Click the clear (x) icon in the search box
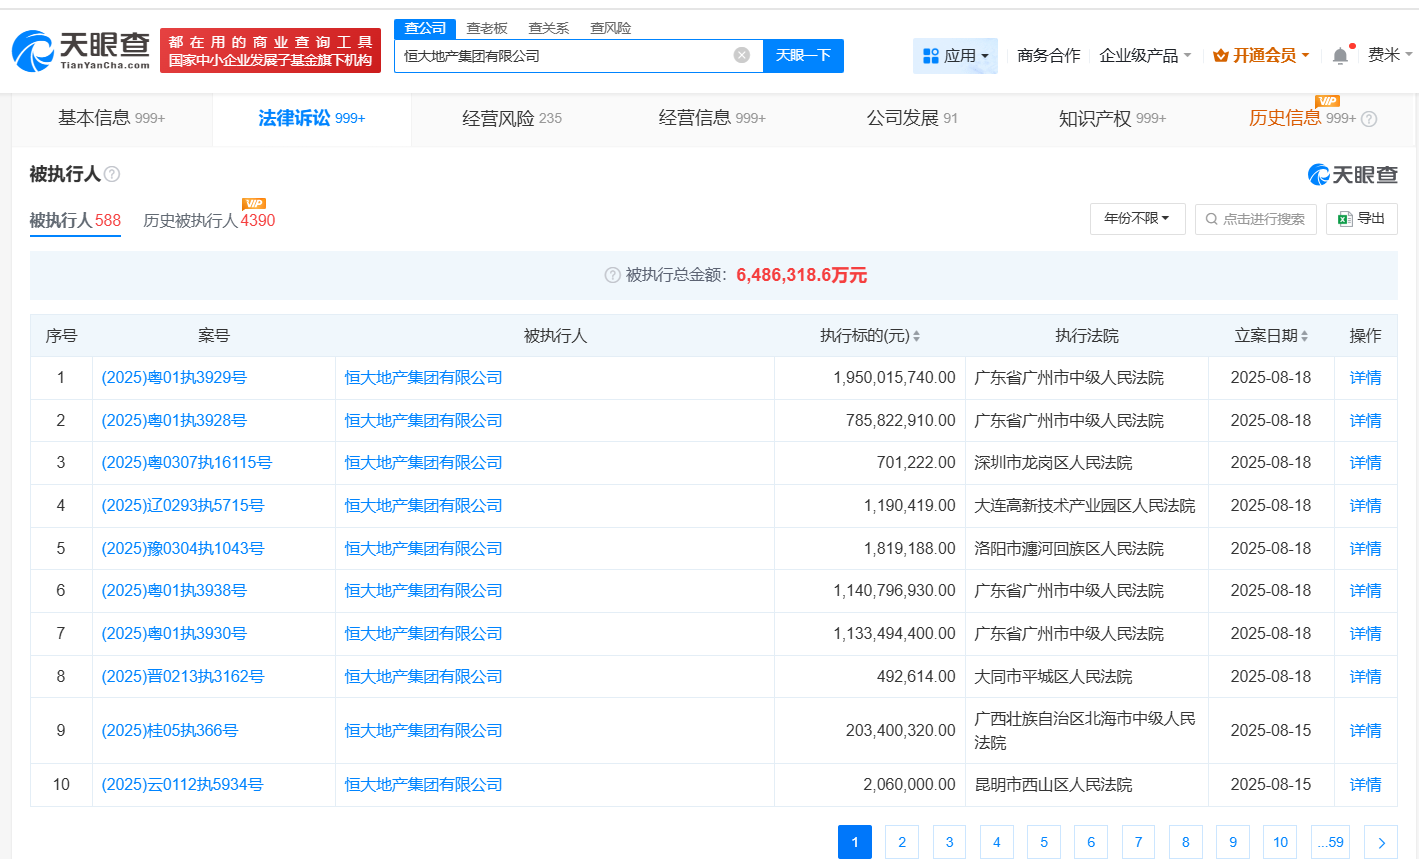Image resolution: width=1419 pixels, height=859 pixels. pyautogui.click(x=739, y=55)
